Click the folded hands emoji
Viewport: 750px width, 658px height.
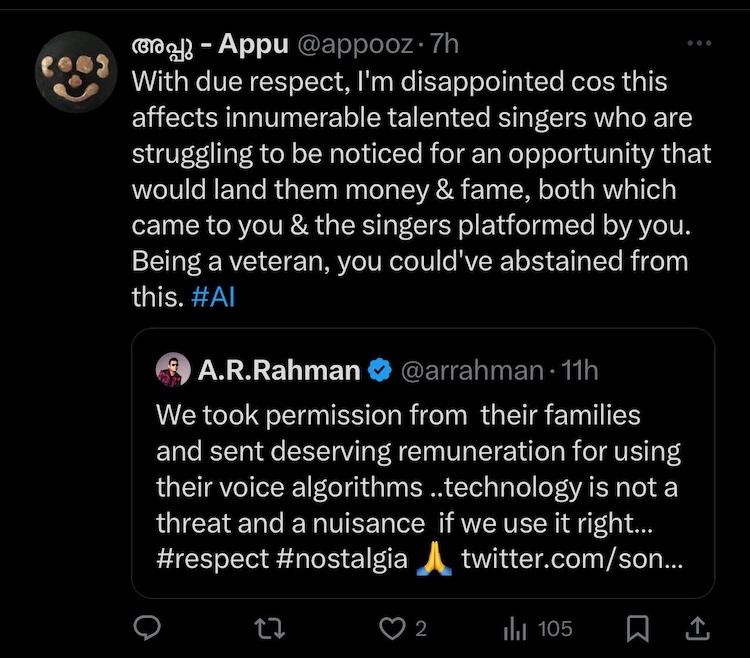[x=435, y=558]
